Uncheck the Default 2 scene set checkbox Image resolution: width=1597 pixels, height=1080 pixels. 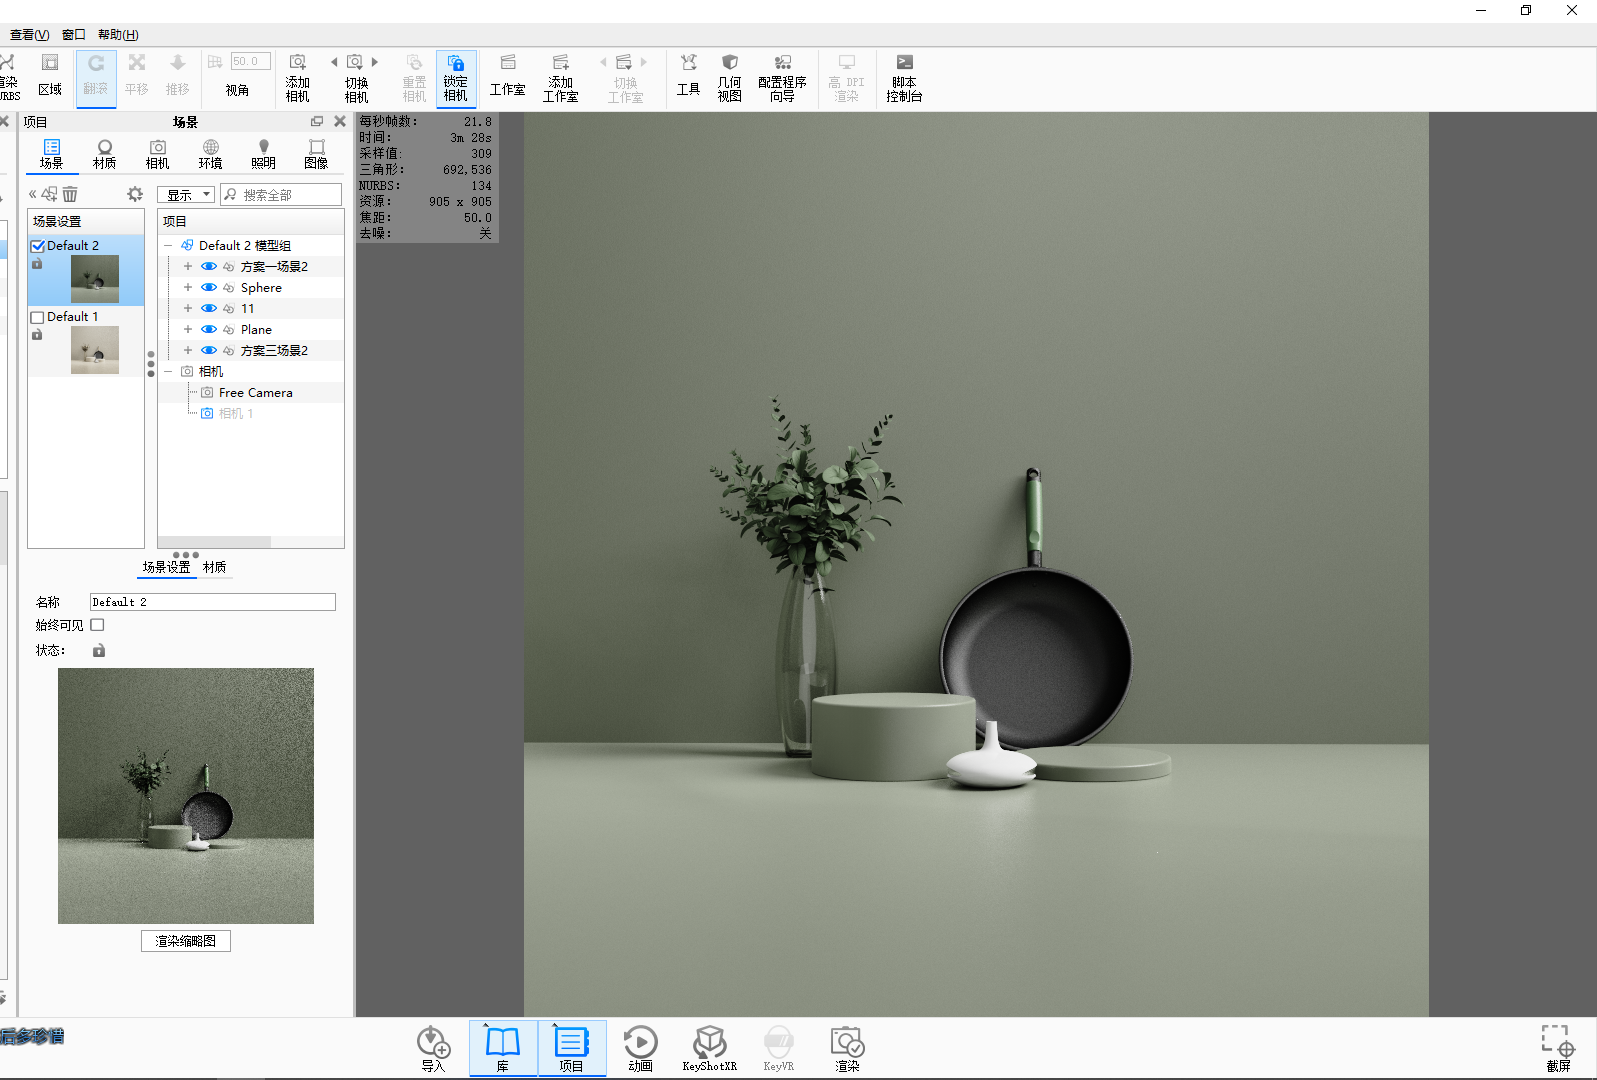(x=38, y=246)
